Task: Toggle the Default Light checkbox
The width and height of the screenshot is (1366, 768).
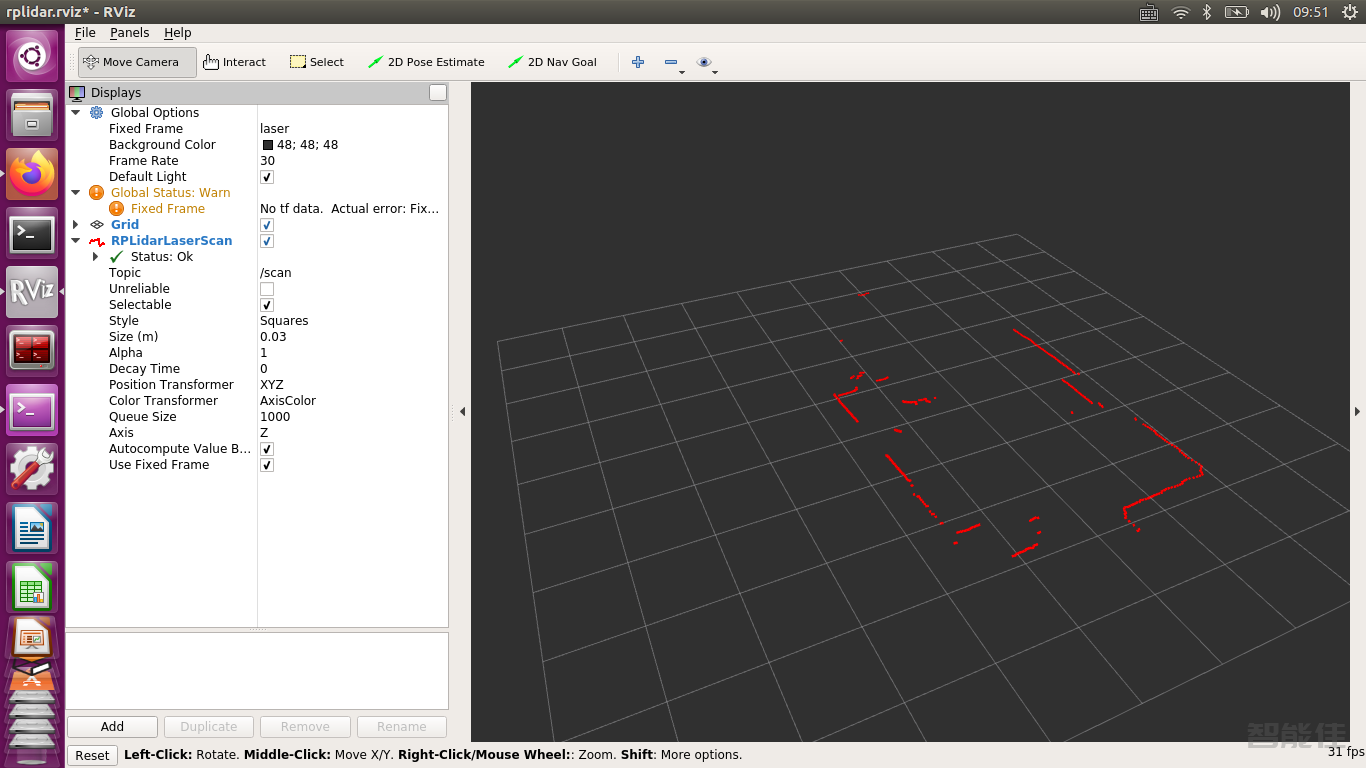Action: click(267, 177)
